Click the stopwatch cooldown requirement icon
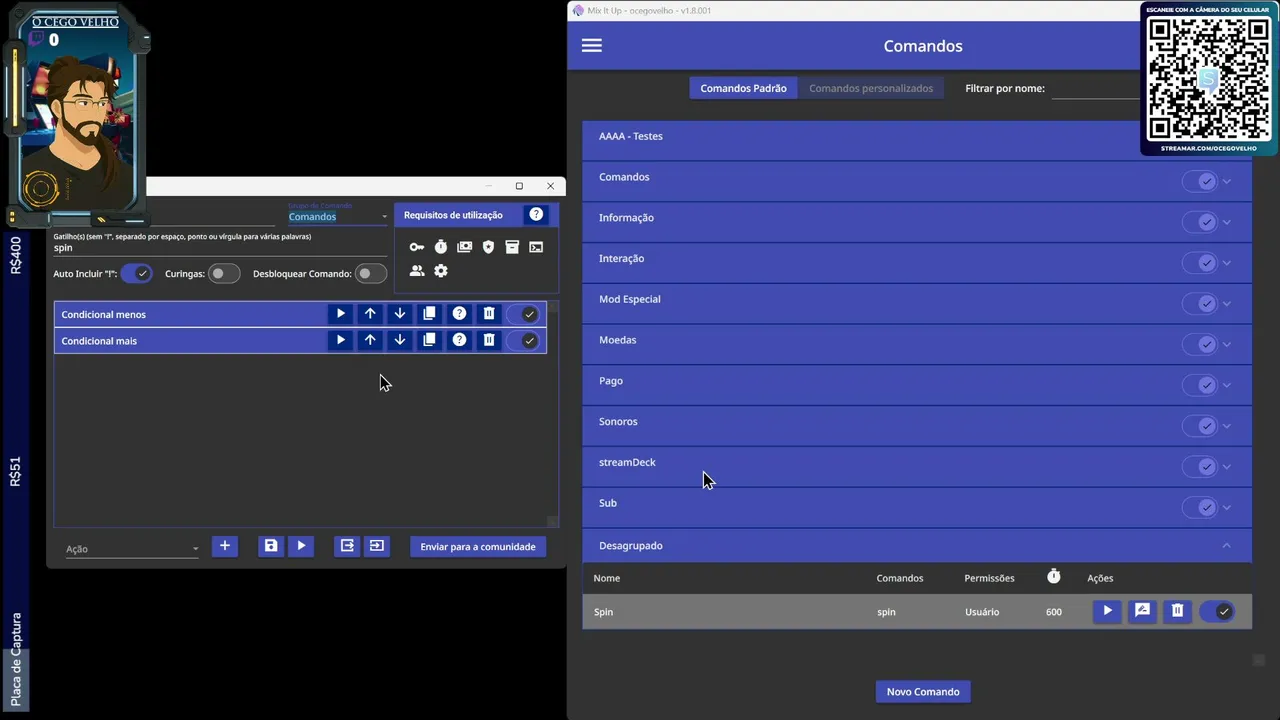Viewport: 1280px width, 720px height. [441, 247]
